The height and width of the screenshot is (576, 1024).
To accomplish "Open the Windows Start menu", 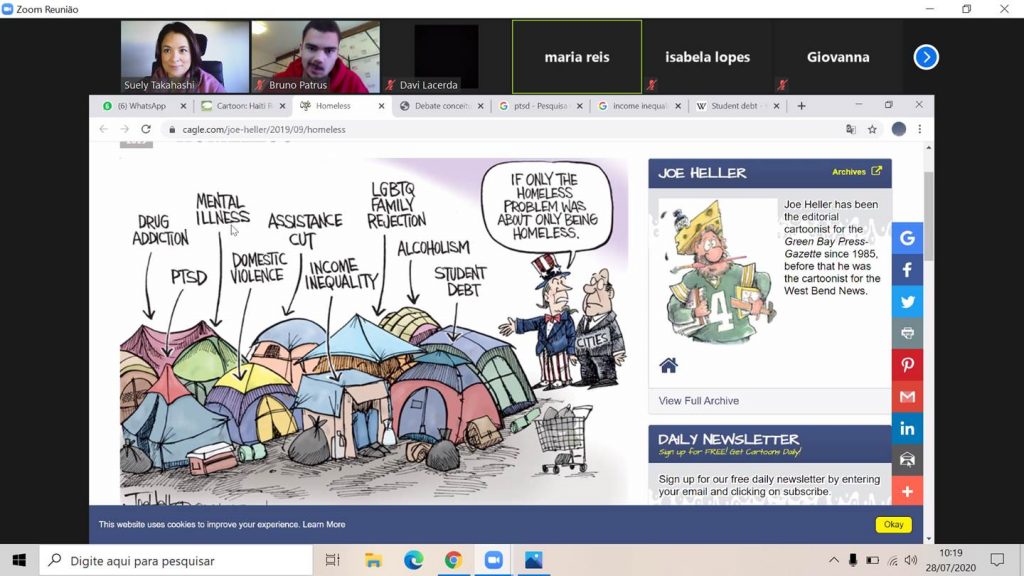I will 19,560.
